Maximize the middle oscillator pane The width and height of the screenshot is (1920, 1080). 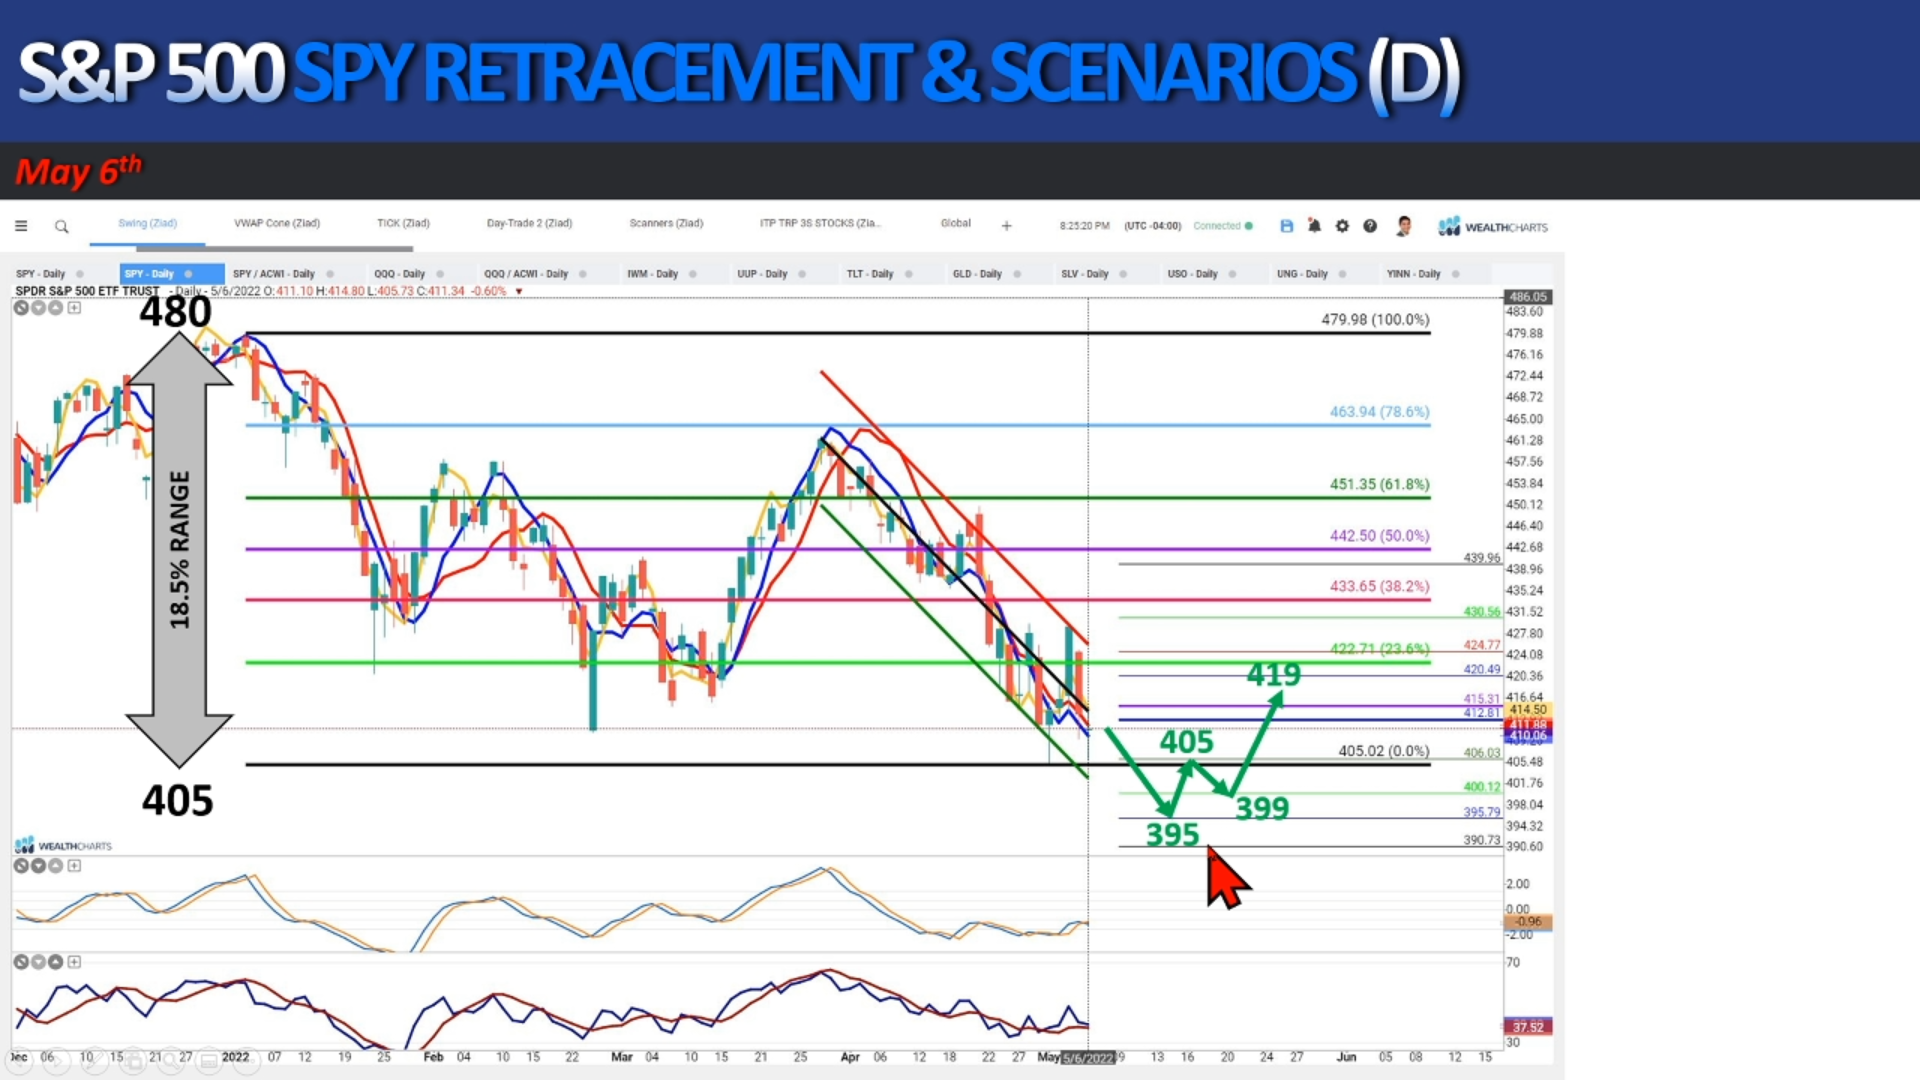point(74,866)
